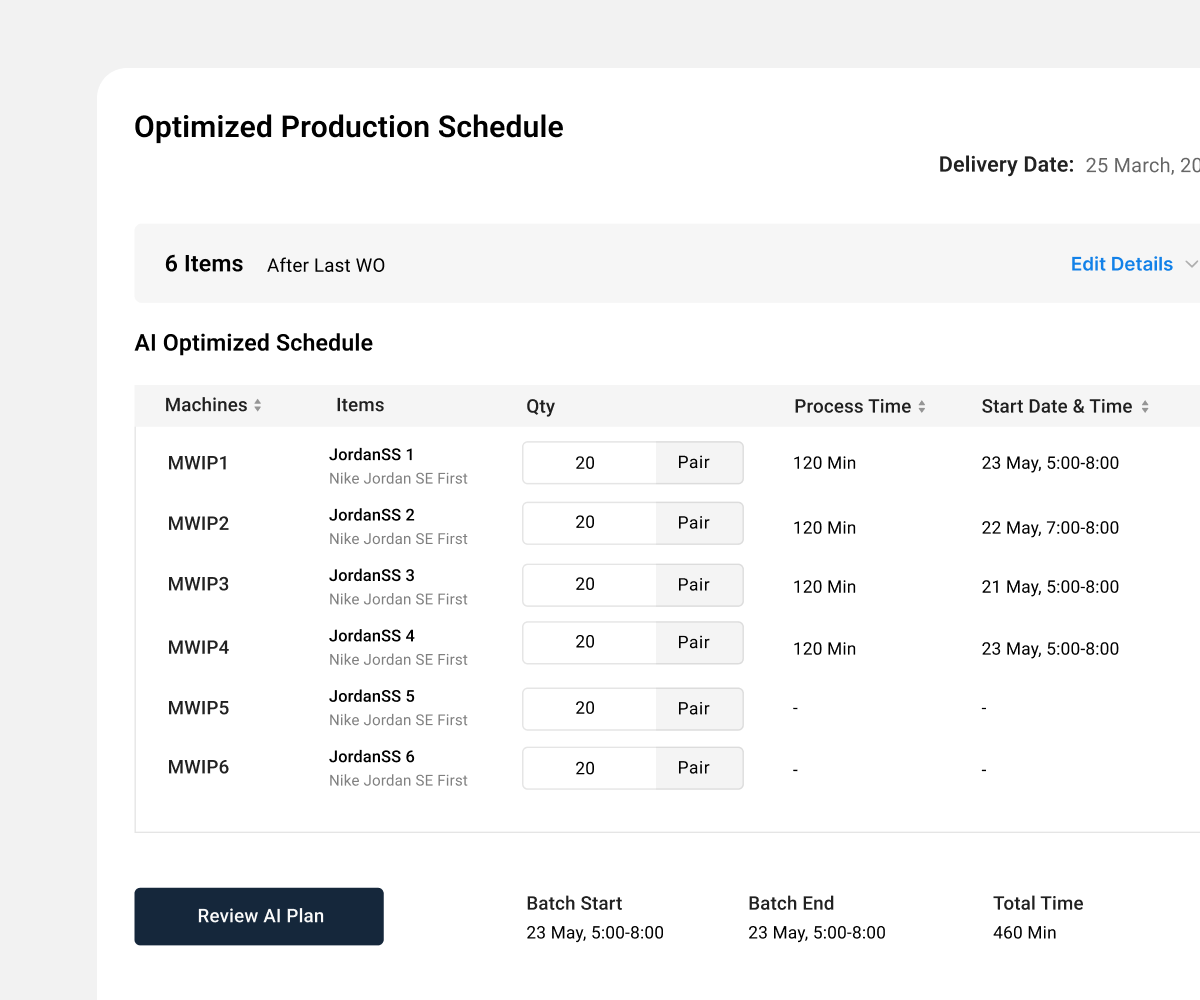Open Pair unit selector for MWIP5

tap(699, 709)
